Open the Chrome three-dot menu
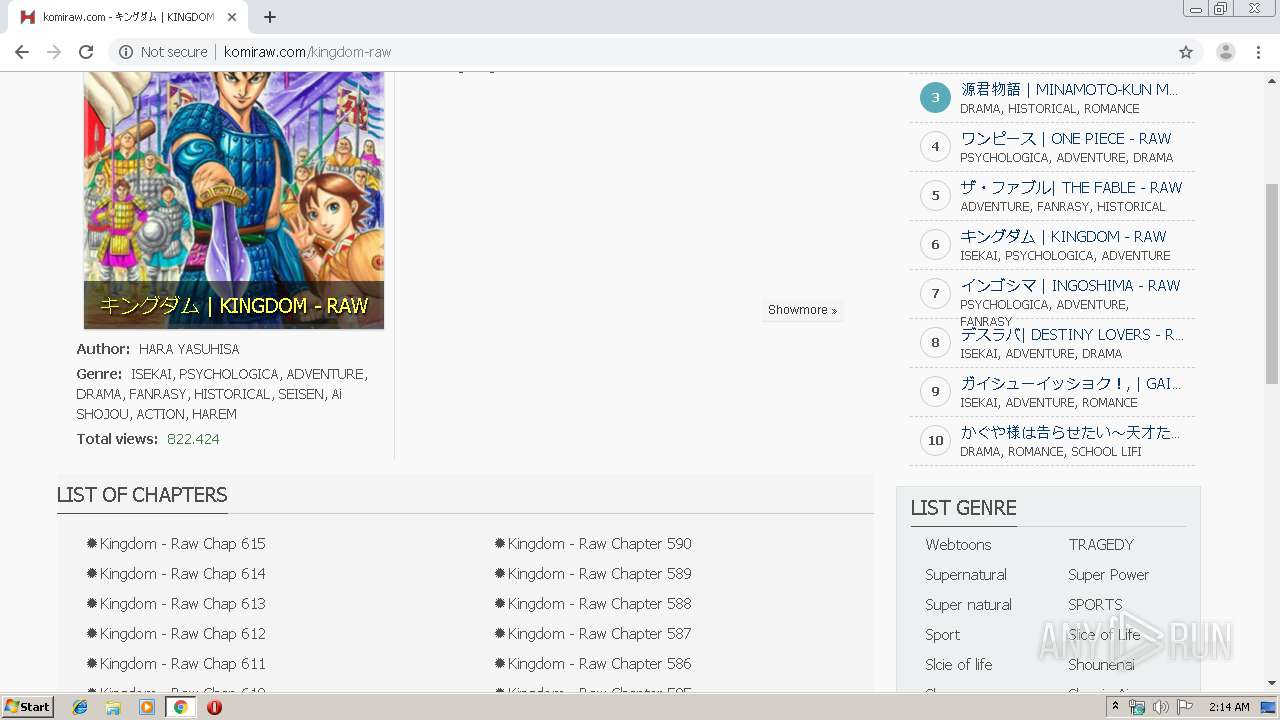Screen dimensions: 1280x720 (x=1259, y=52)
